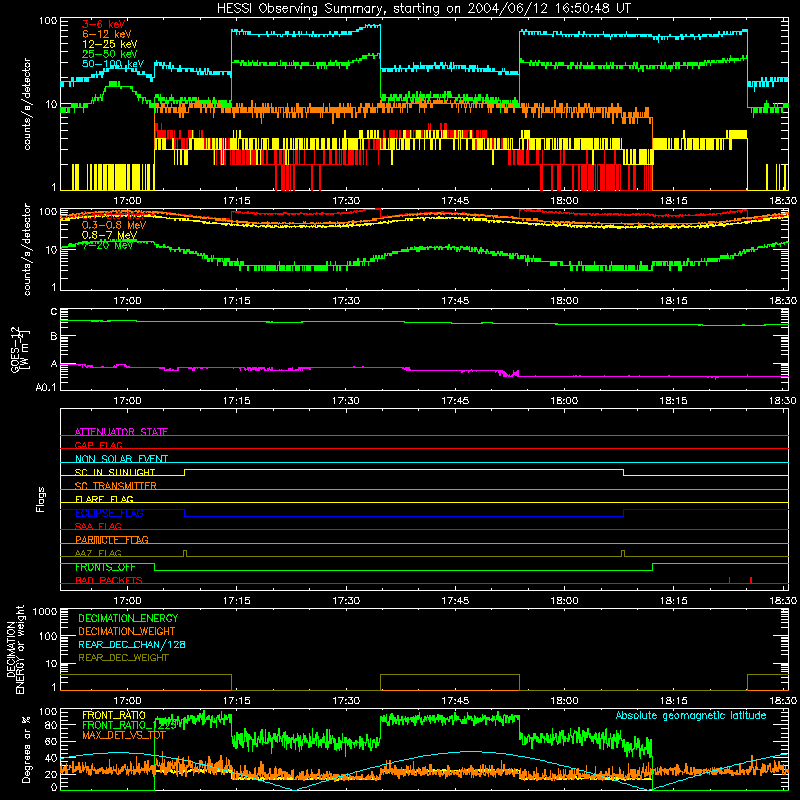Screen dimensions: 800x800
Task: Click the DECIMATION_WEIGHT legend label
Action: pyautogui.click(x=127, y=631)
